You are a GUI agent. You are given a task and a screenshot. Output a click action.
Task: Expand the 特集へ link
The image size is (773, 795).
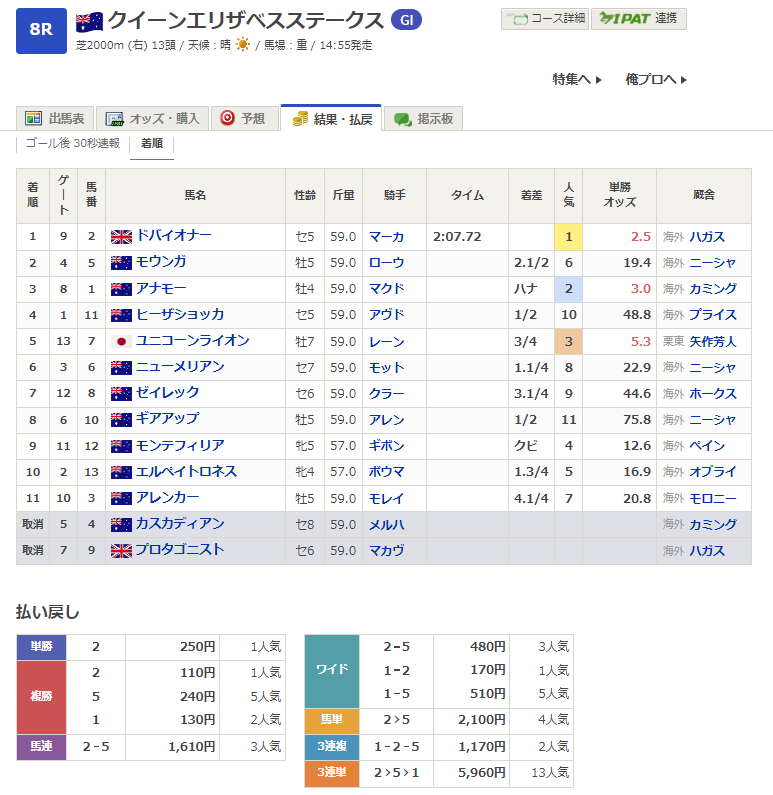point(577,79)
